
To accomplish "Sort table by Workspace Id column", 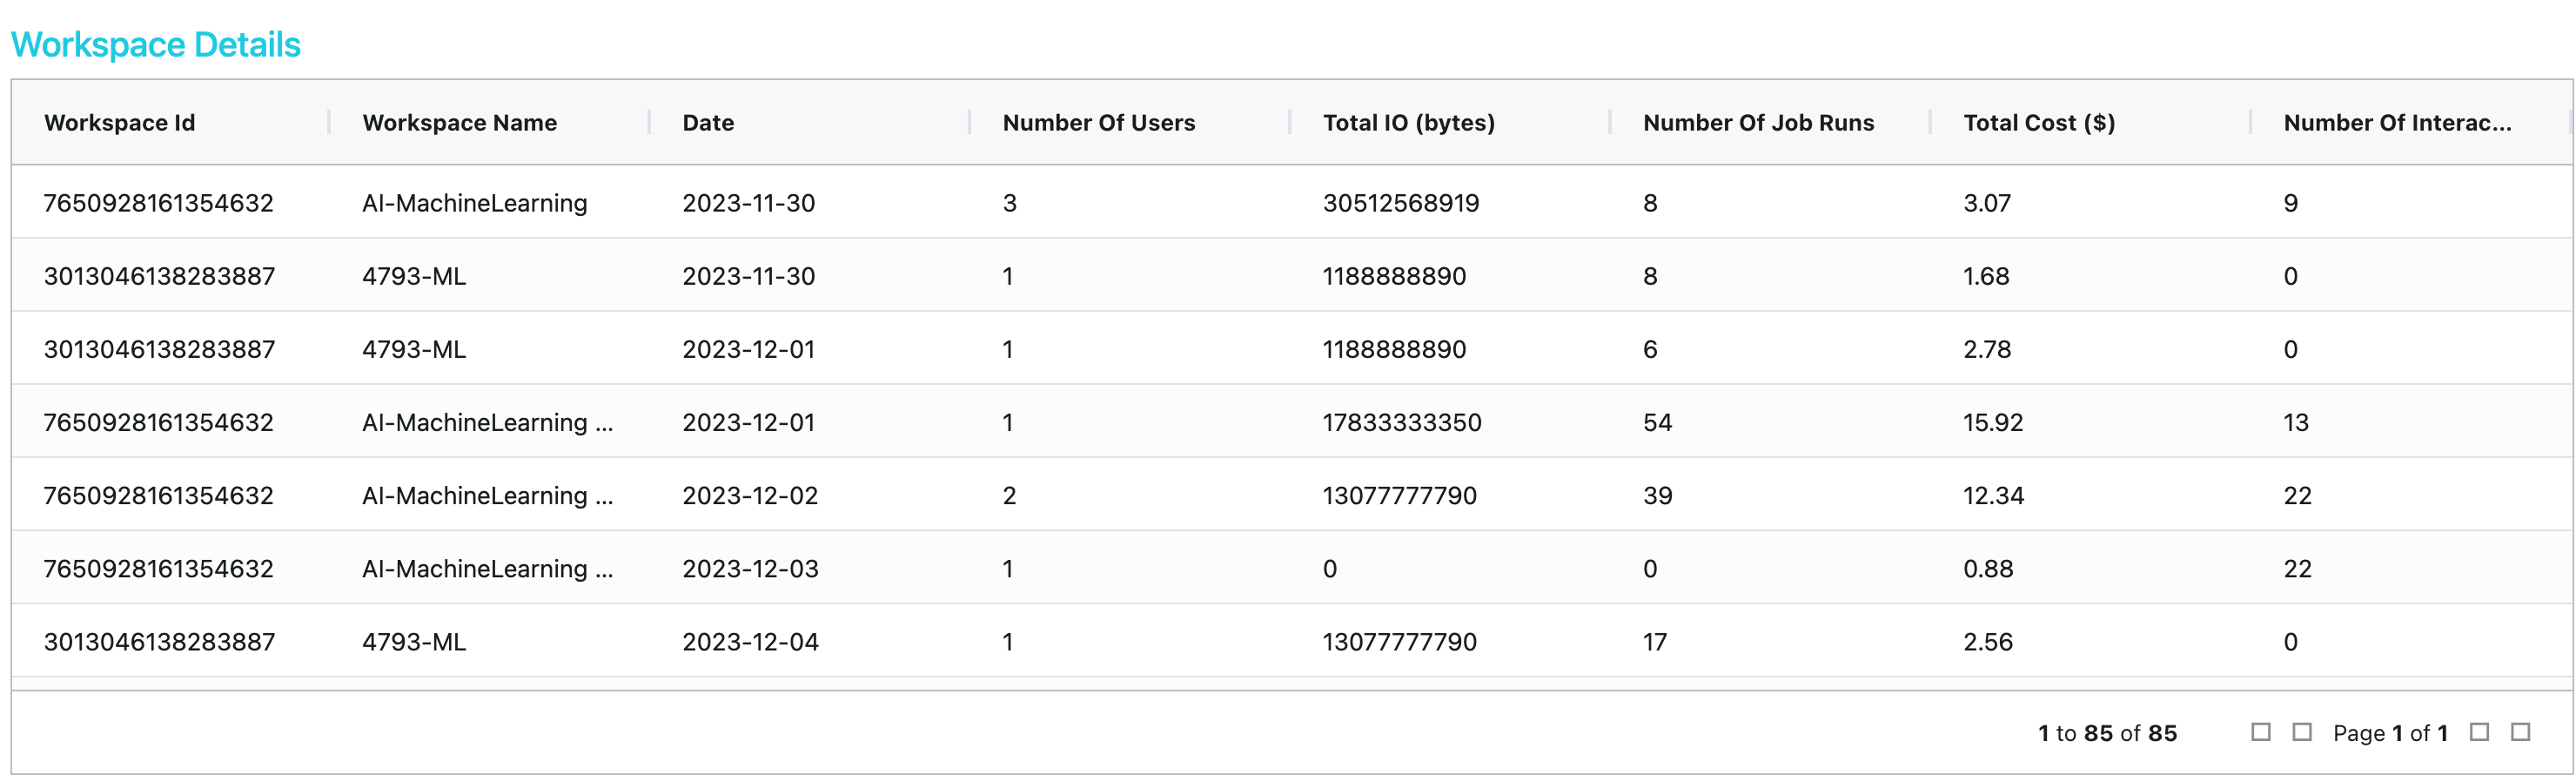I will tap(120, 123).
